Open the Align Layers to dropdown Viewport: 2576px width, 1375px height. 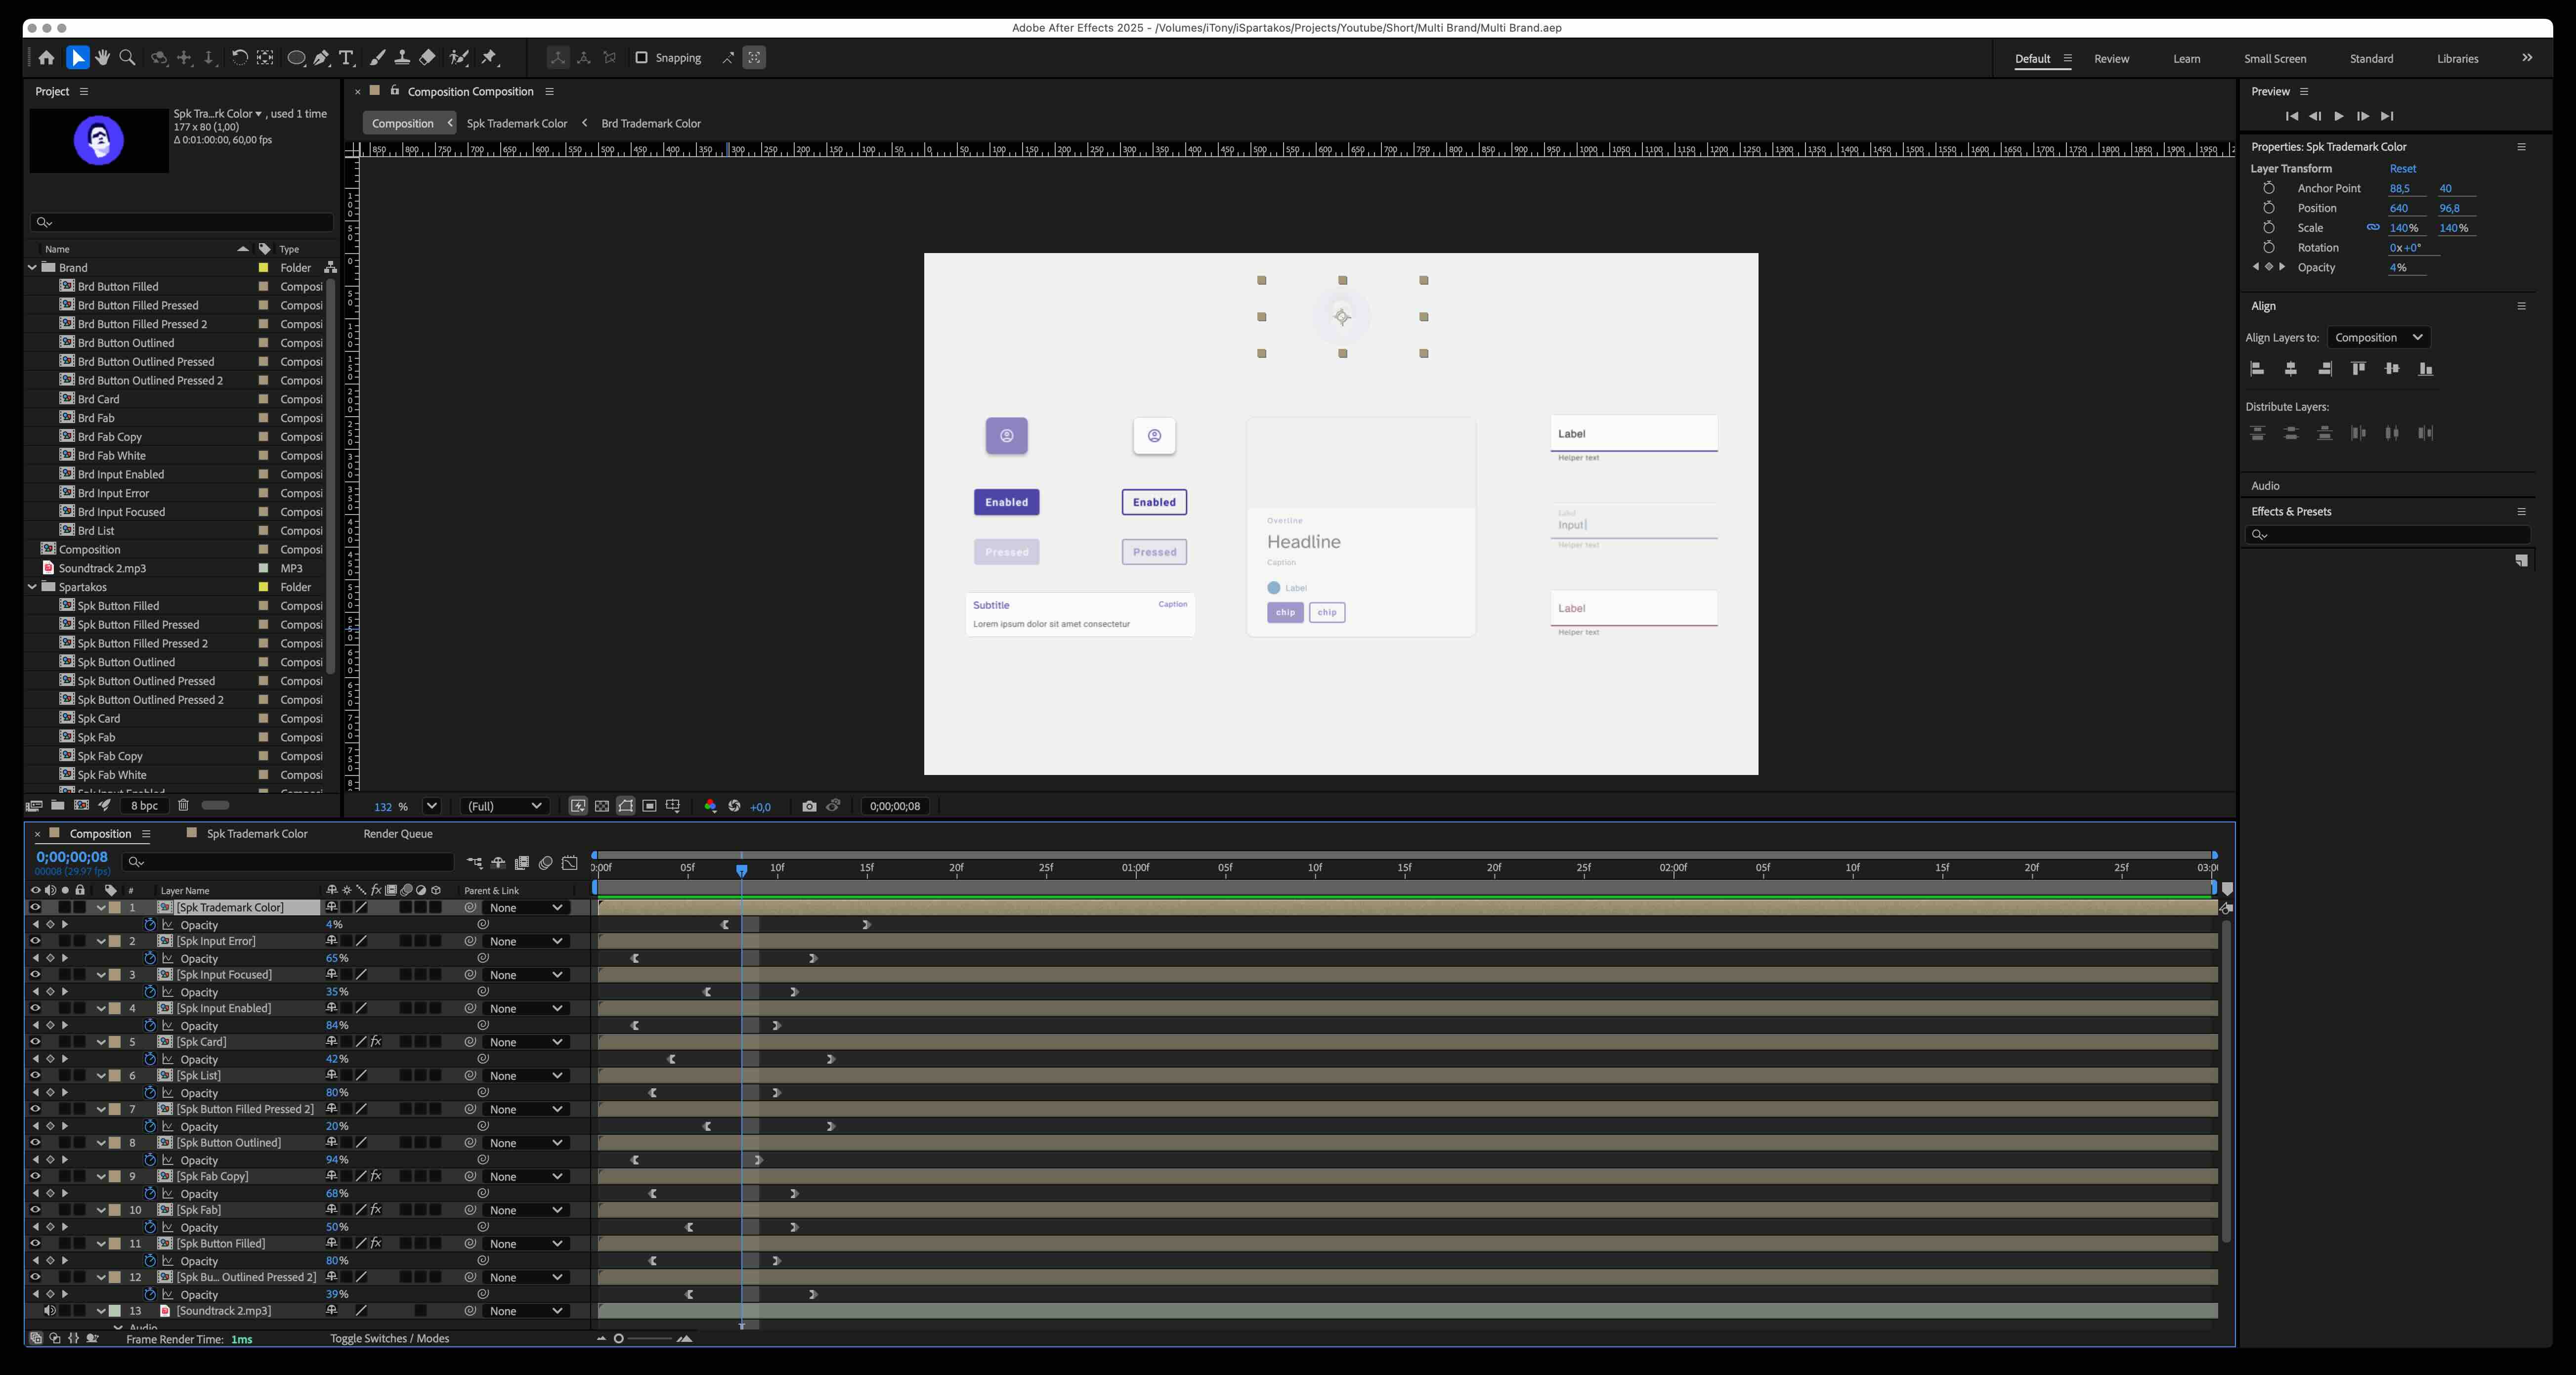tap(2378, 337)
